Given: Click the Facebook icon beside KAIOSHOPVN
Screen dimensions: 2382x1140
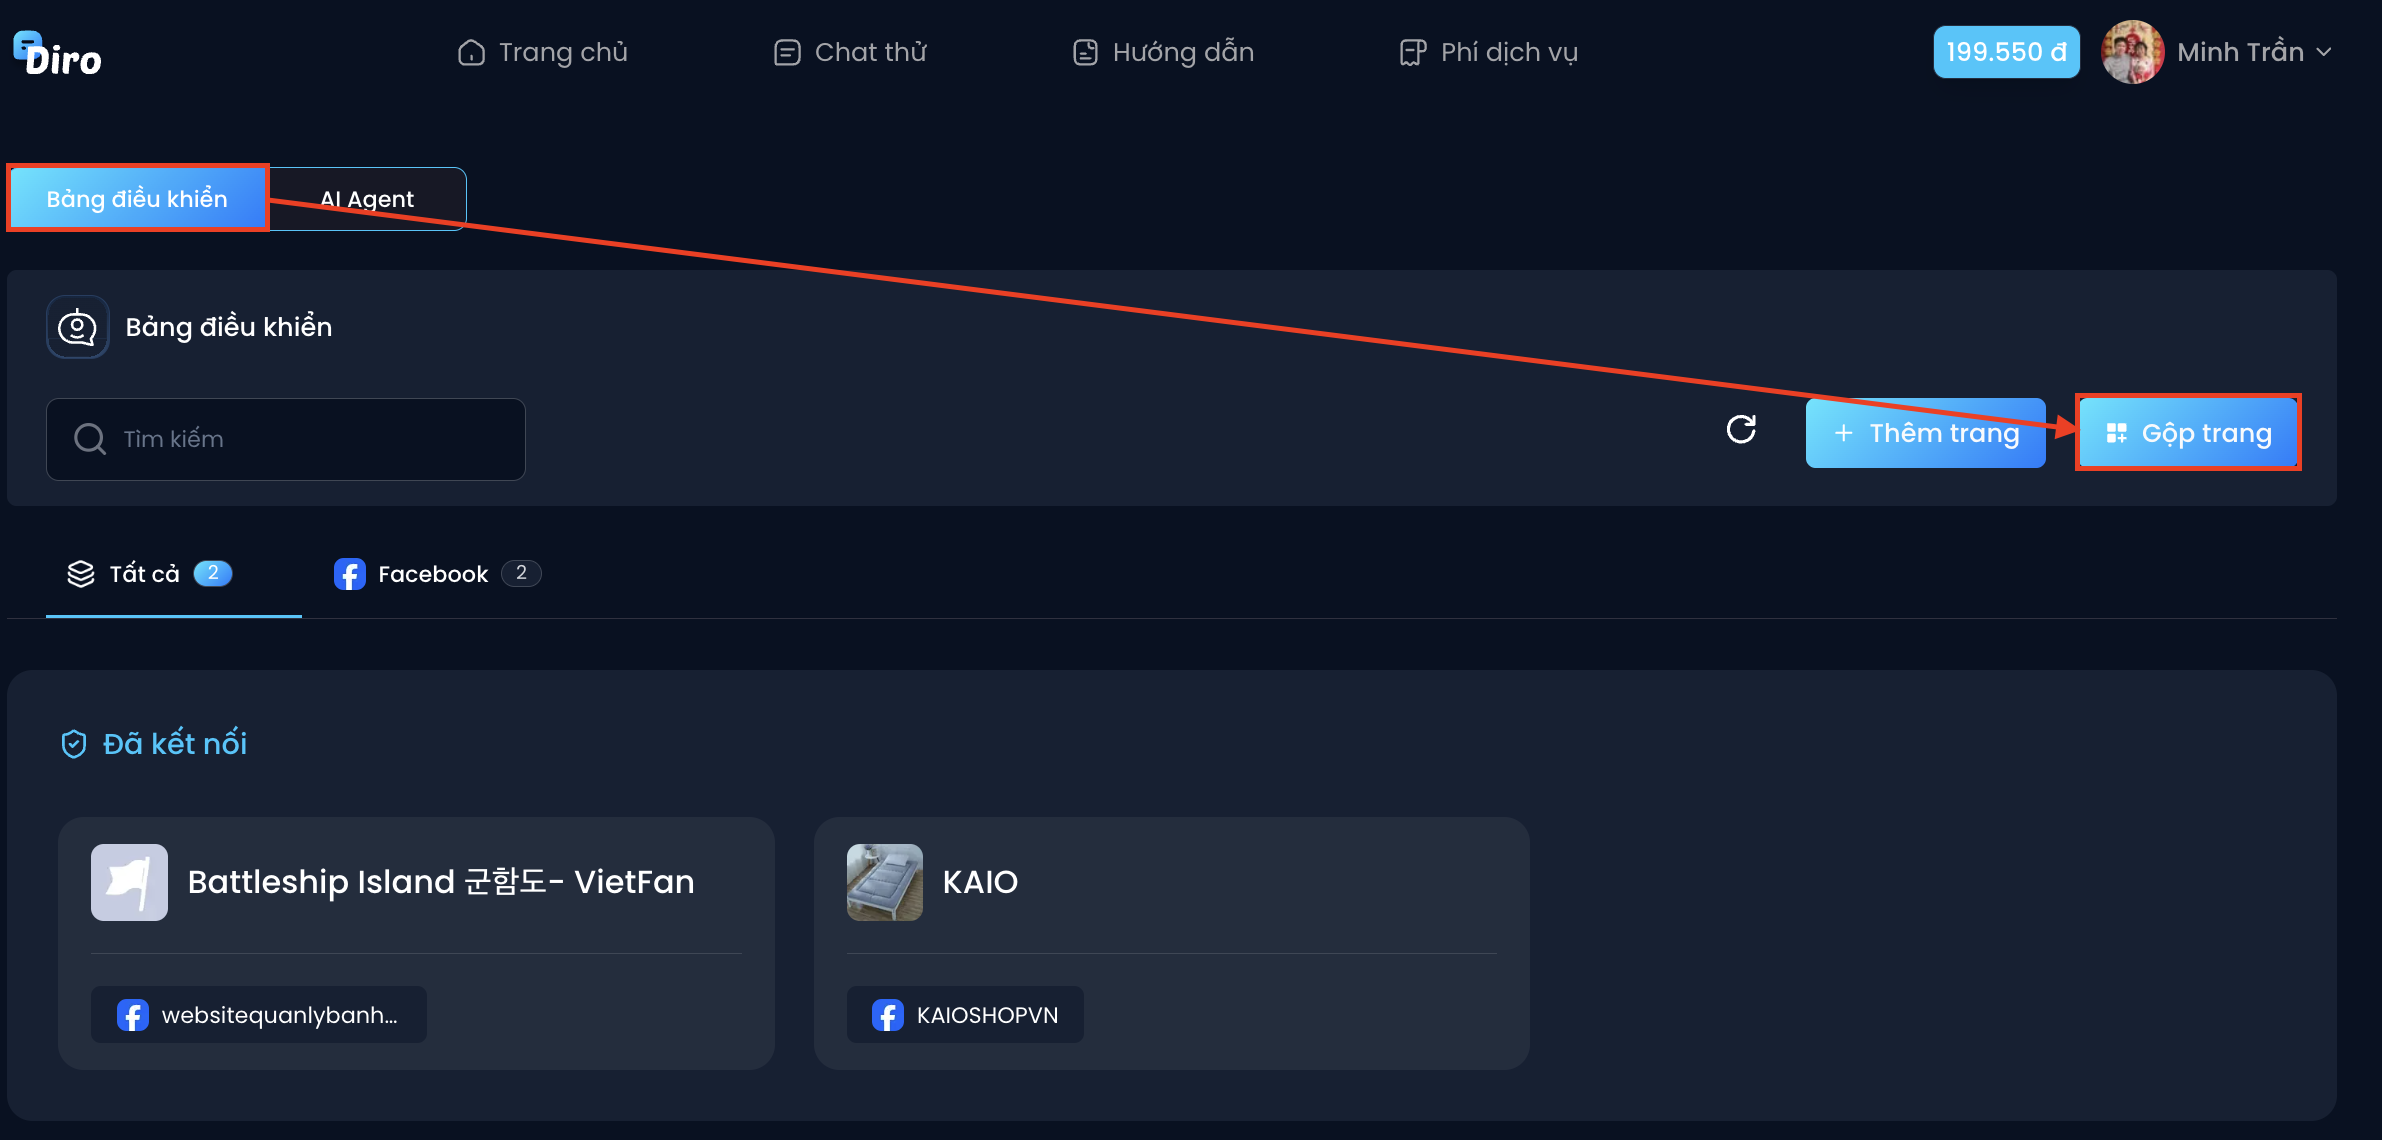Looking at the screenshot, I should [887, 1015].
